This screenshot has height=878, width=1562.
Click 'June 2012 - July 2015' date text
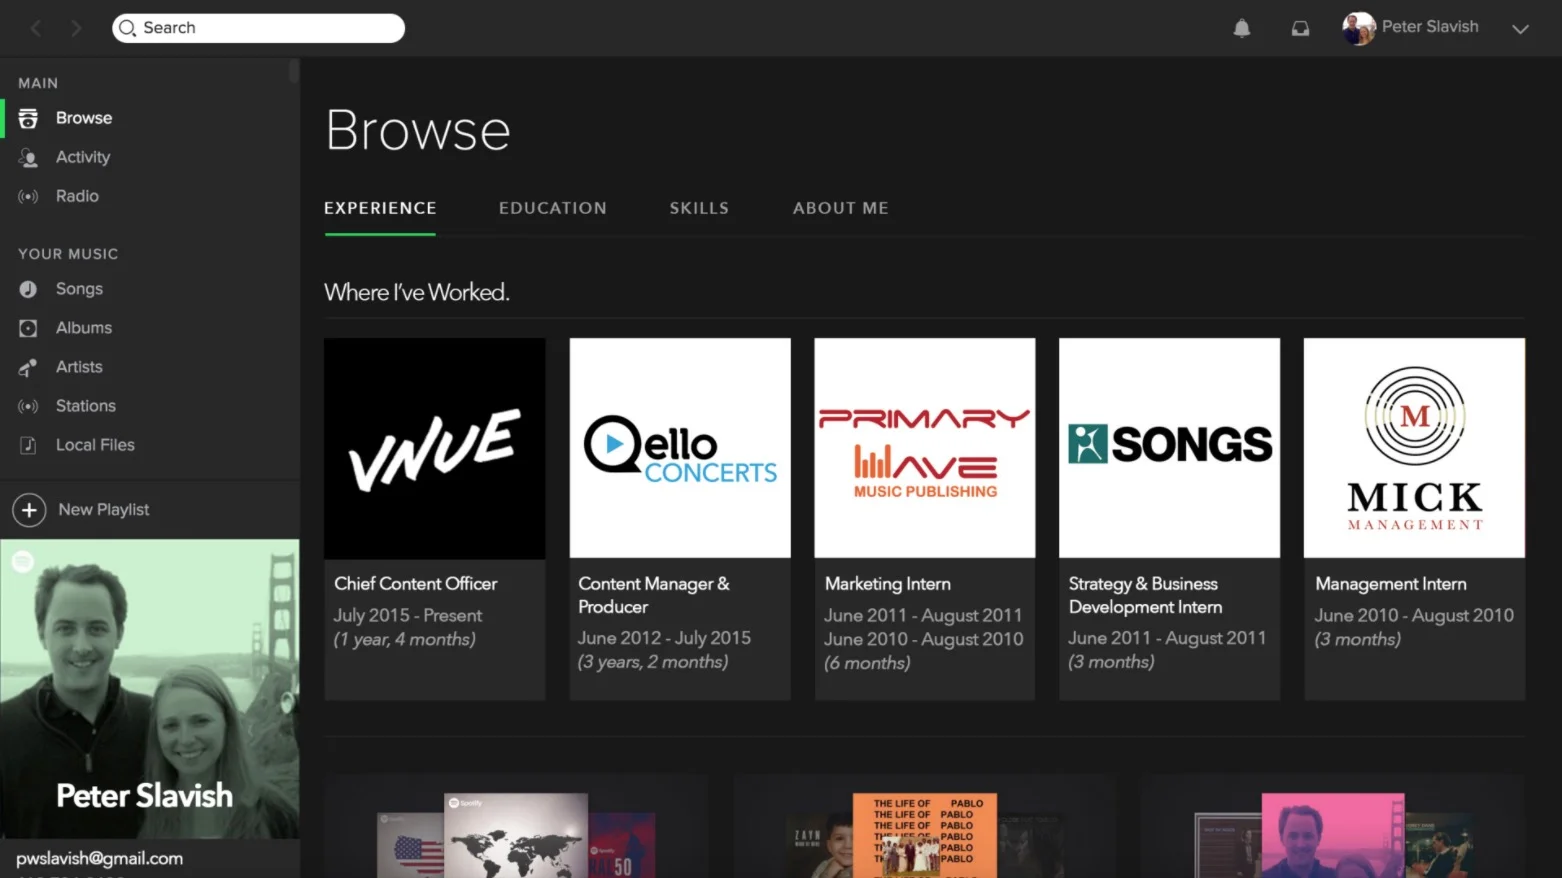click(664, 638)
